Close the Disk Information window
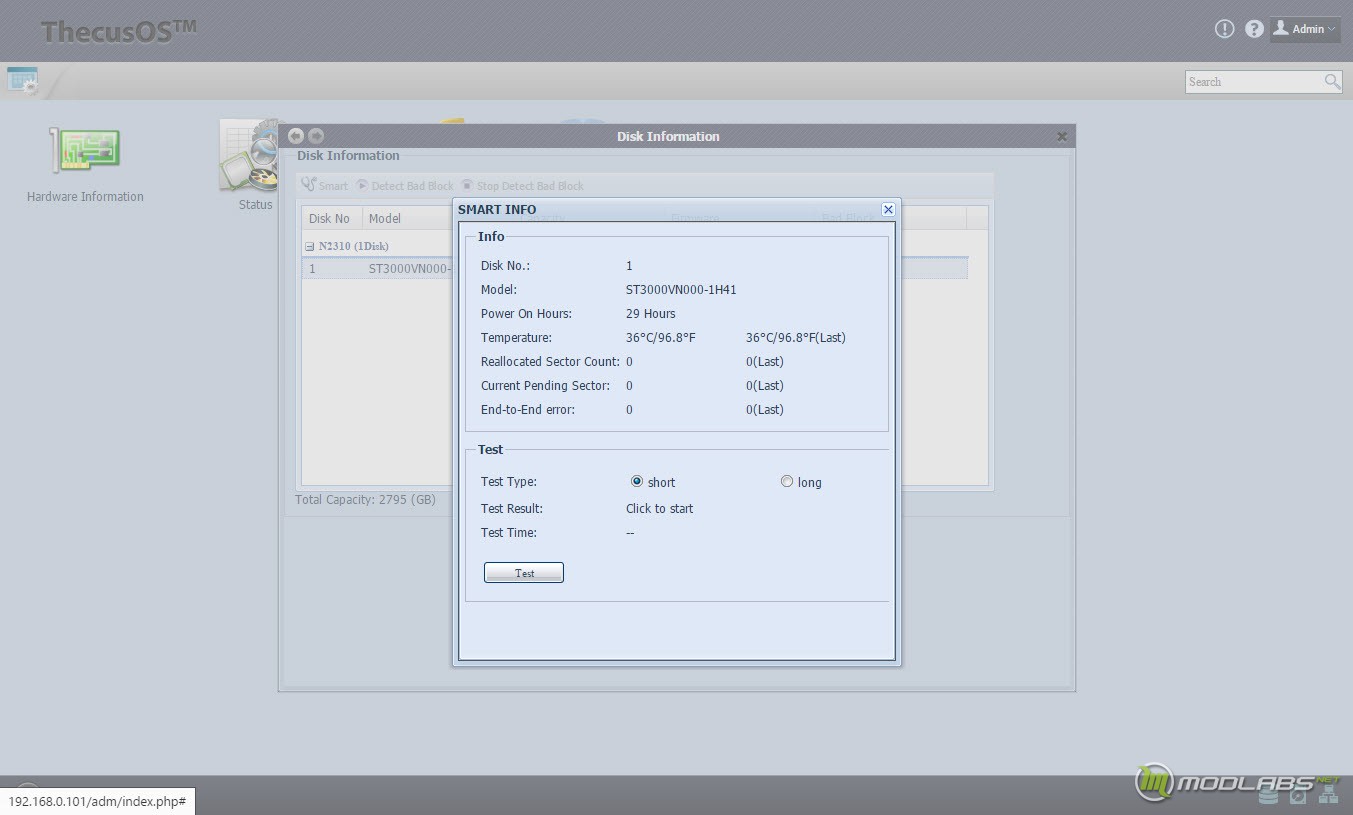Viewport: 1353px width, 815px height. (1062, 137)
